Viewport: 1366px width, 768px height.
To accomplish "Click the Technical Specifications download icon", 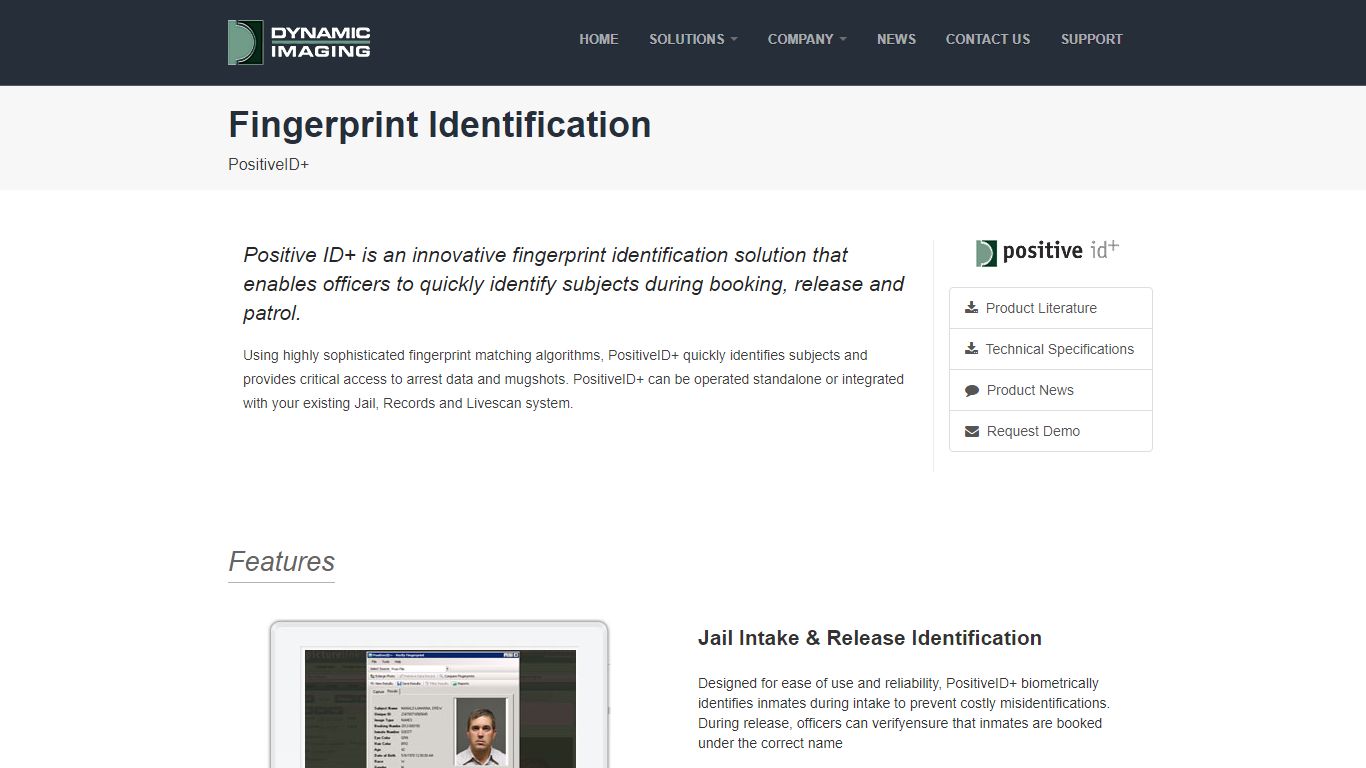I will click(971, 349).
